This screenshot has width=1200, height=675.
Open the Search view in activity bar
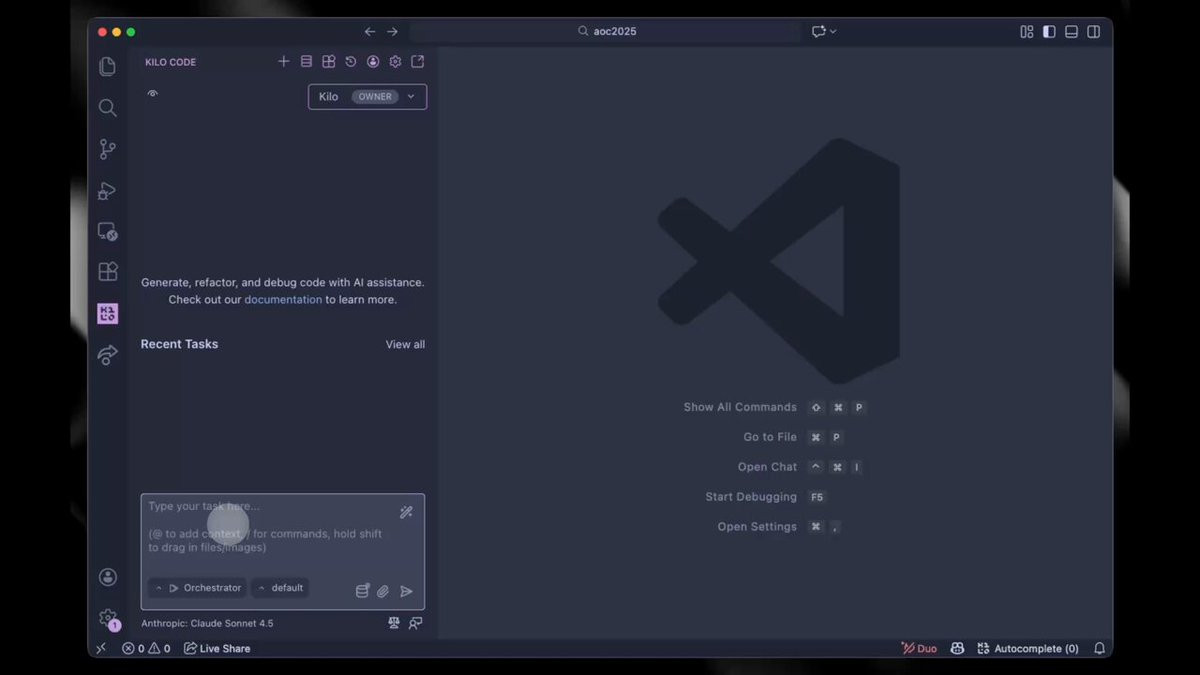coord(107,108)
